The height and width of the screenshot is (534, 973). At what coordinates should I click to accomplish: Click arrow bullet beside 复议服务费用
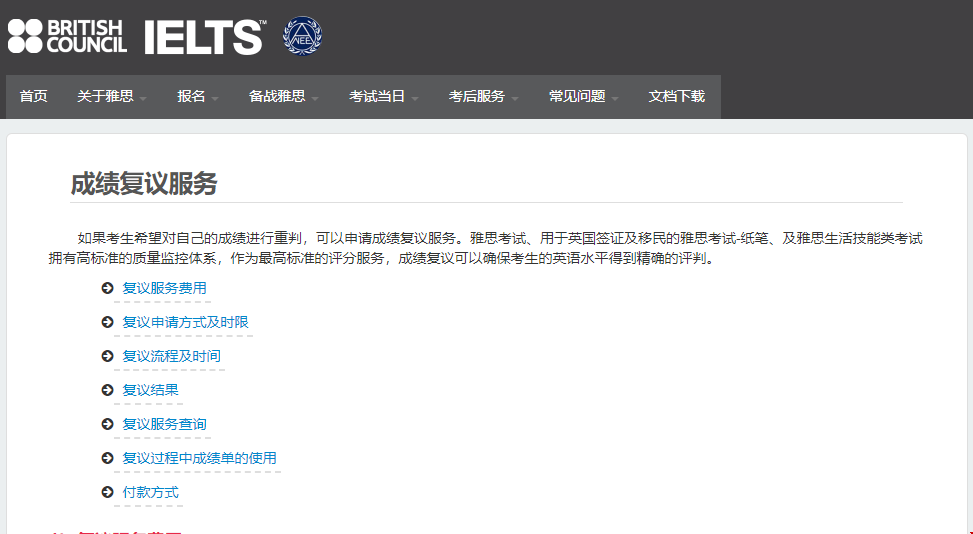click(x=107, y=288)
